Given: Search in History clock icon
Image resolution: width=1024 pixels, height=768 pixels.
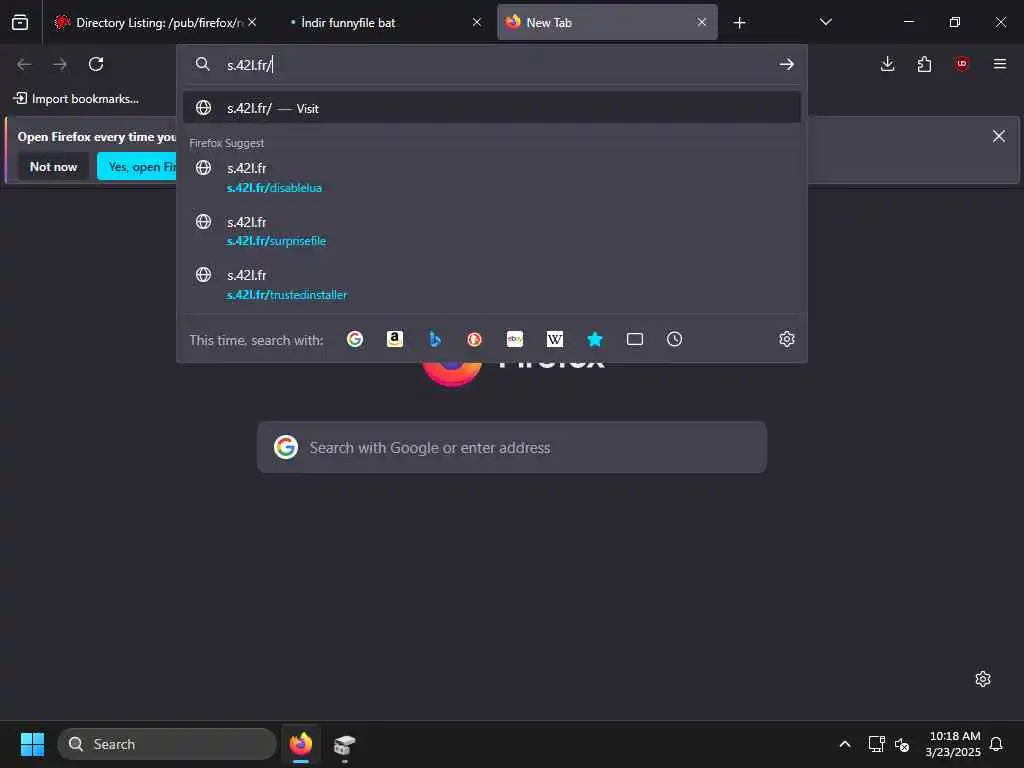Looking at the screenshot, I should point(674,339).
